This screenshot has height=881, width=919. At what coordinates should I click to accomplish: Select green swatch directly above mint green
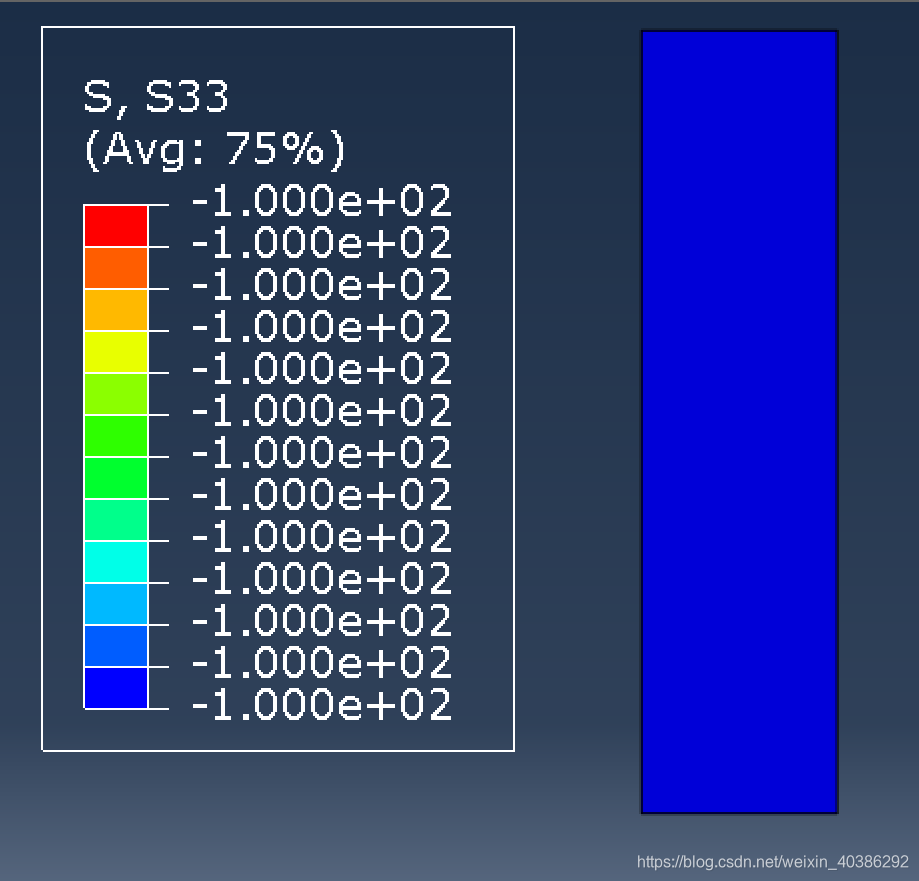pos(116,478)
